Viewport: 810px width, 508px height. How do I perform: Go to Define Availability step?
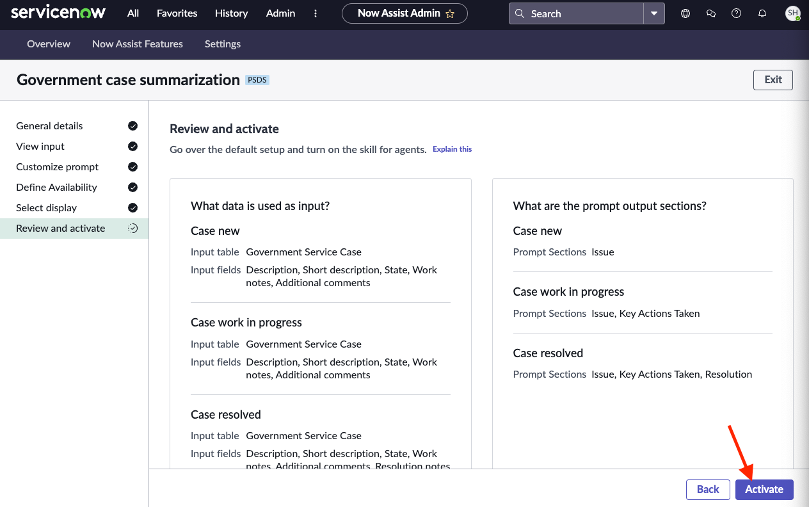point(56,187)
